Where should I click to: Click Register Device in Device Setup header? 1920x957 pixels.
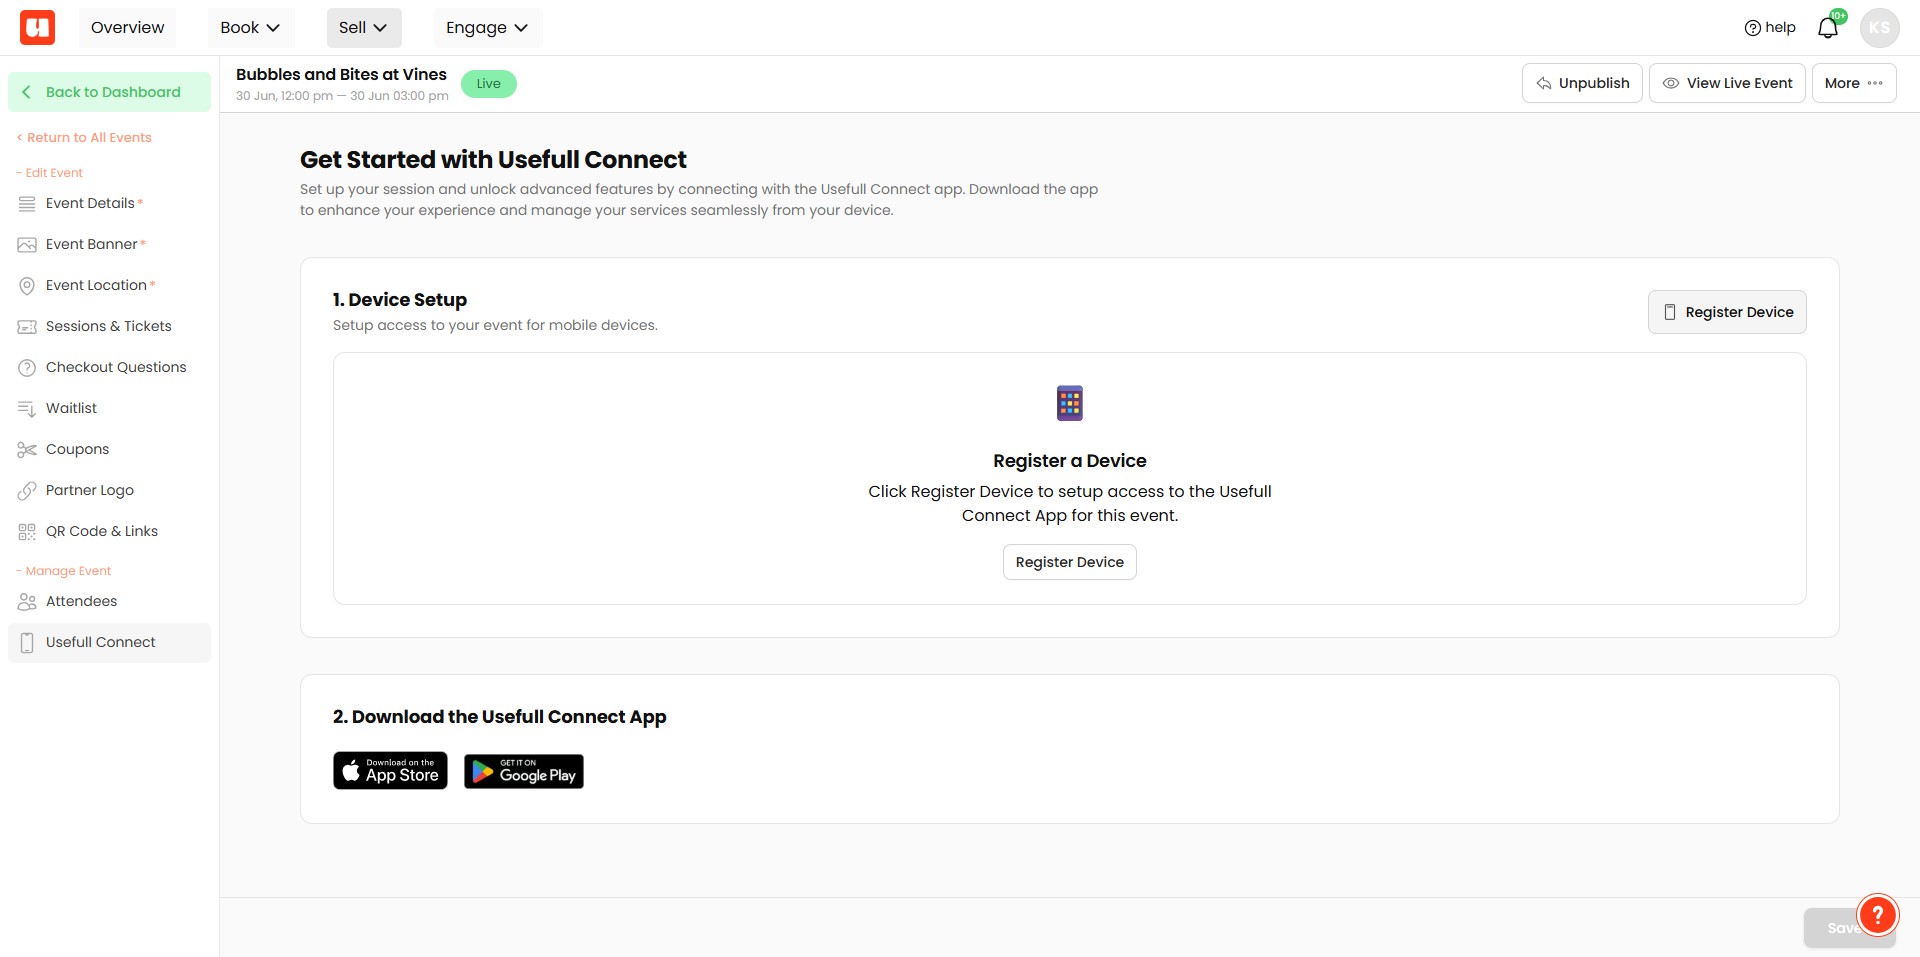tap(1727, 312)
